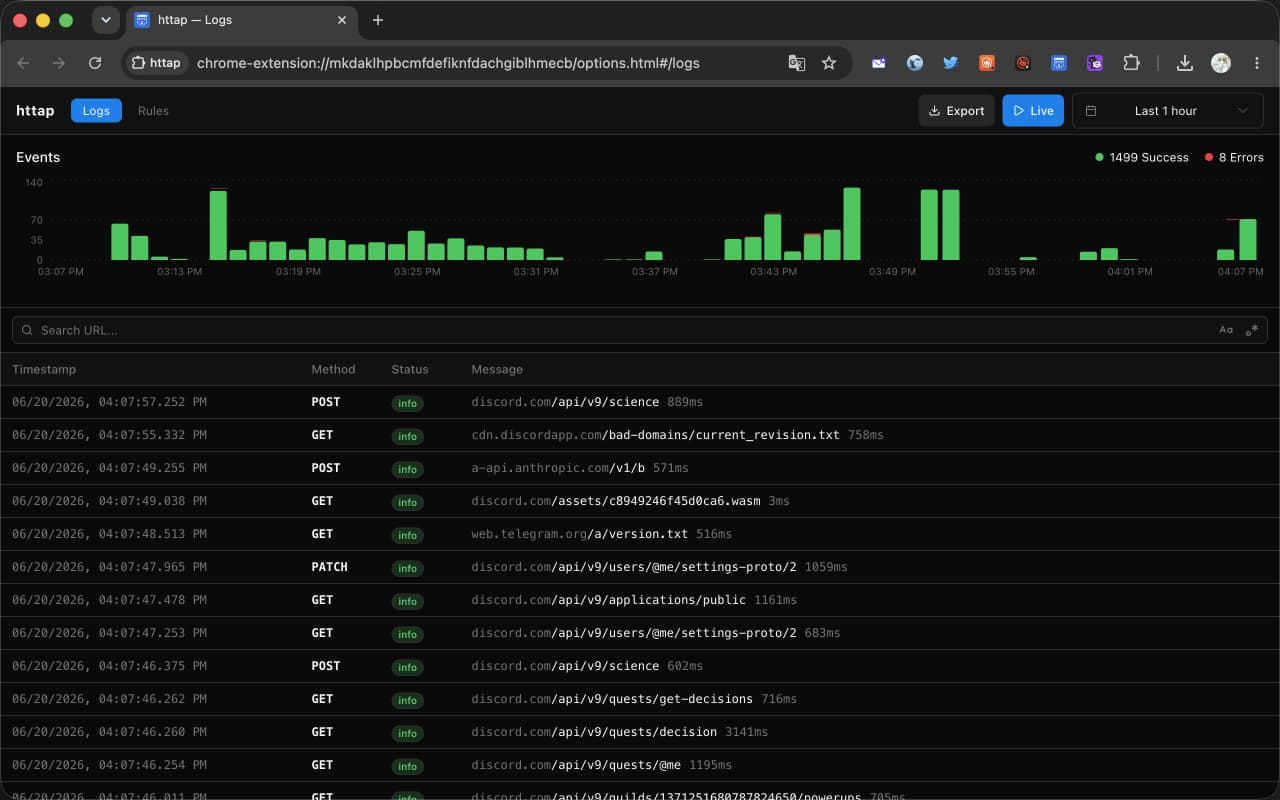The height and width of the screenshot is (800, 1280).
Task: Bookmark this page with the star icon
Action: [x=829, y=63]
